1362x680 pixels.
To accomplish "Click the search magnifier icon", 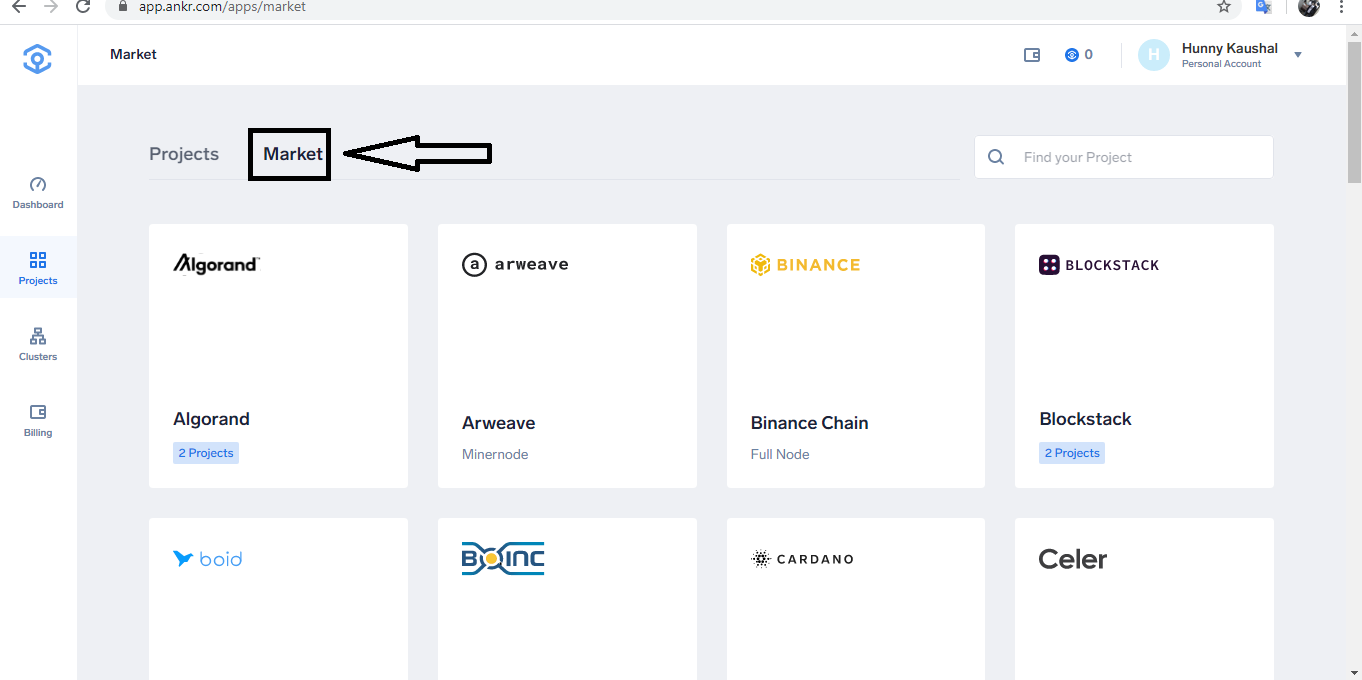I will tap(996, 157).
